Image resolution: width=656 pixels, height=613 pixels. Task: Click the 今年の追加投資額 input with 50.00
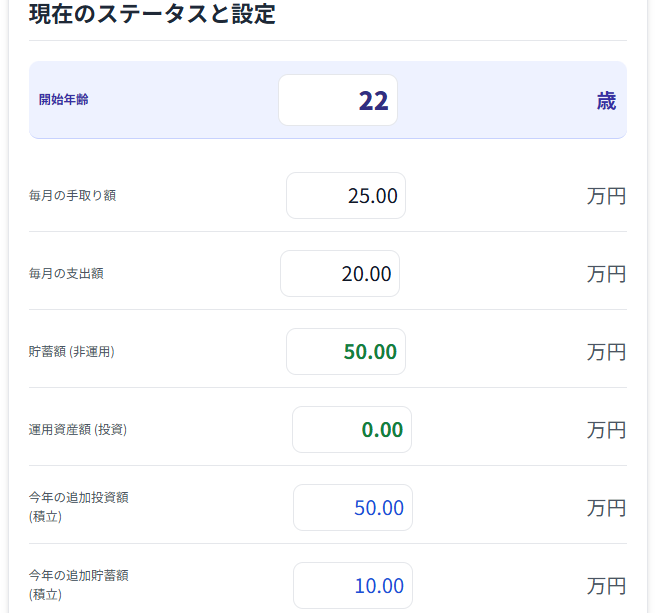pyautogui.click(x=353, y=508)
